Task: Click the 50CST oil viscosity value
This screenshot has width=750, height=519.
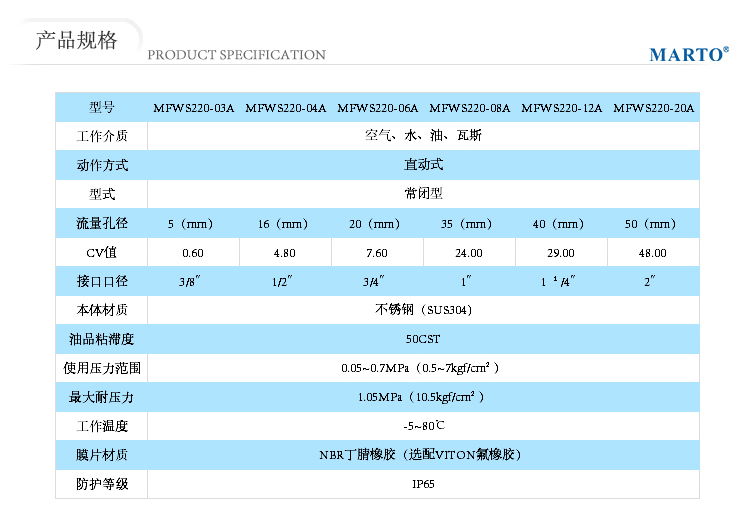Action: pos(423,339)
